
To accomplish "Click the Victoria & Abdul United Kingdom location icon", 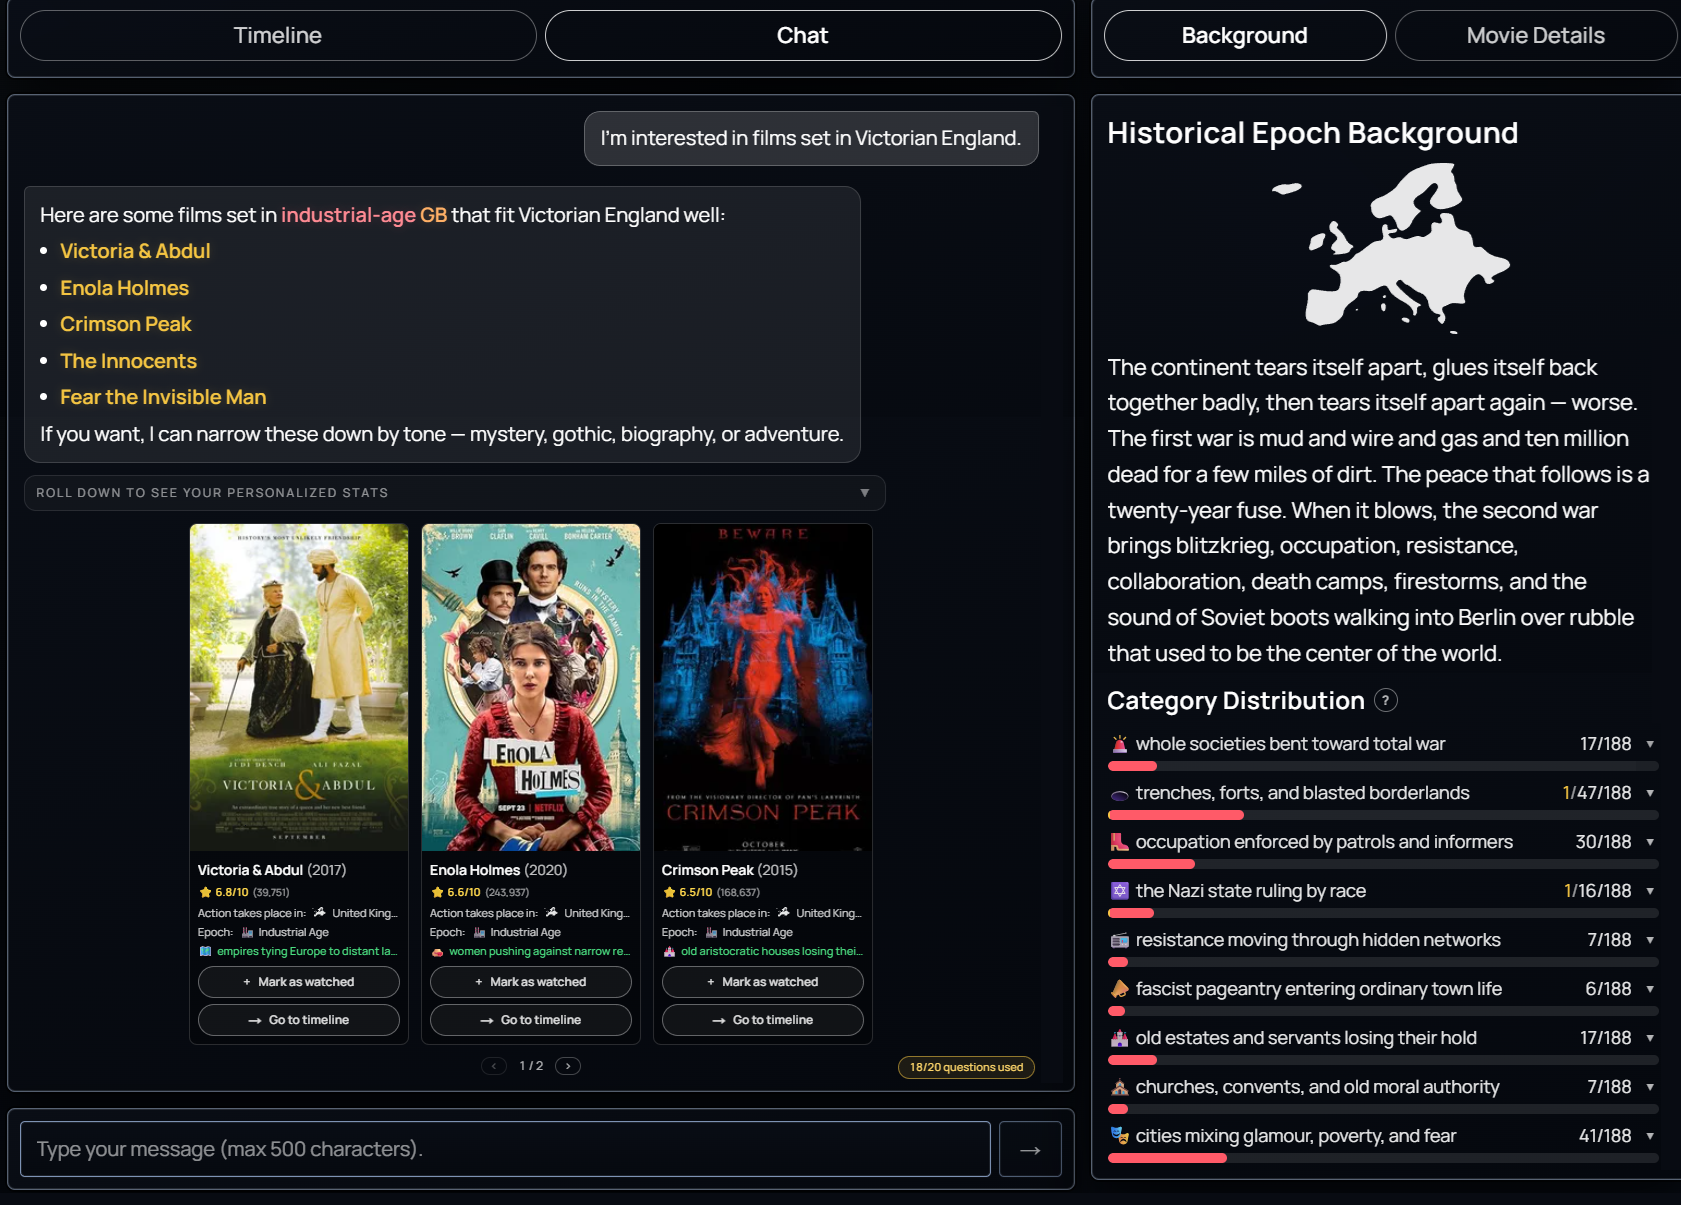I will click(x=320, y=912).
